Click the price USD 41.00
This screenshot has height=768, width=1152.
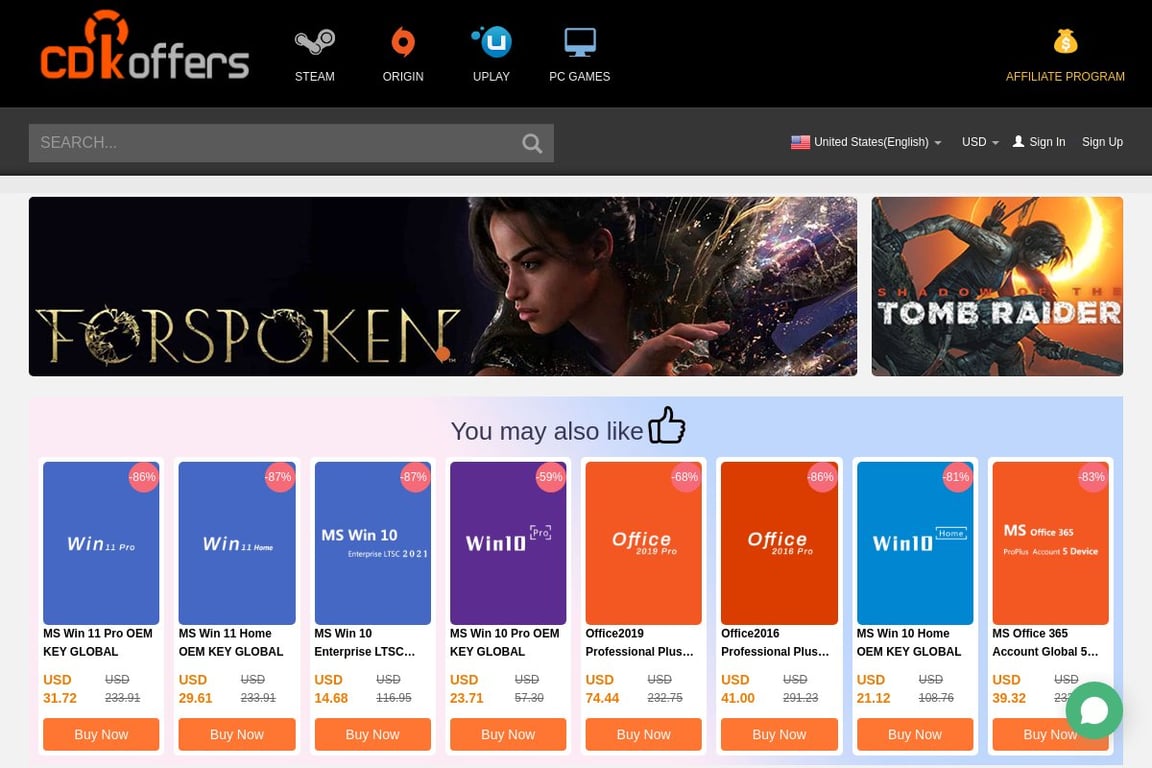tap(738, 689)
